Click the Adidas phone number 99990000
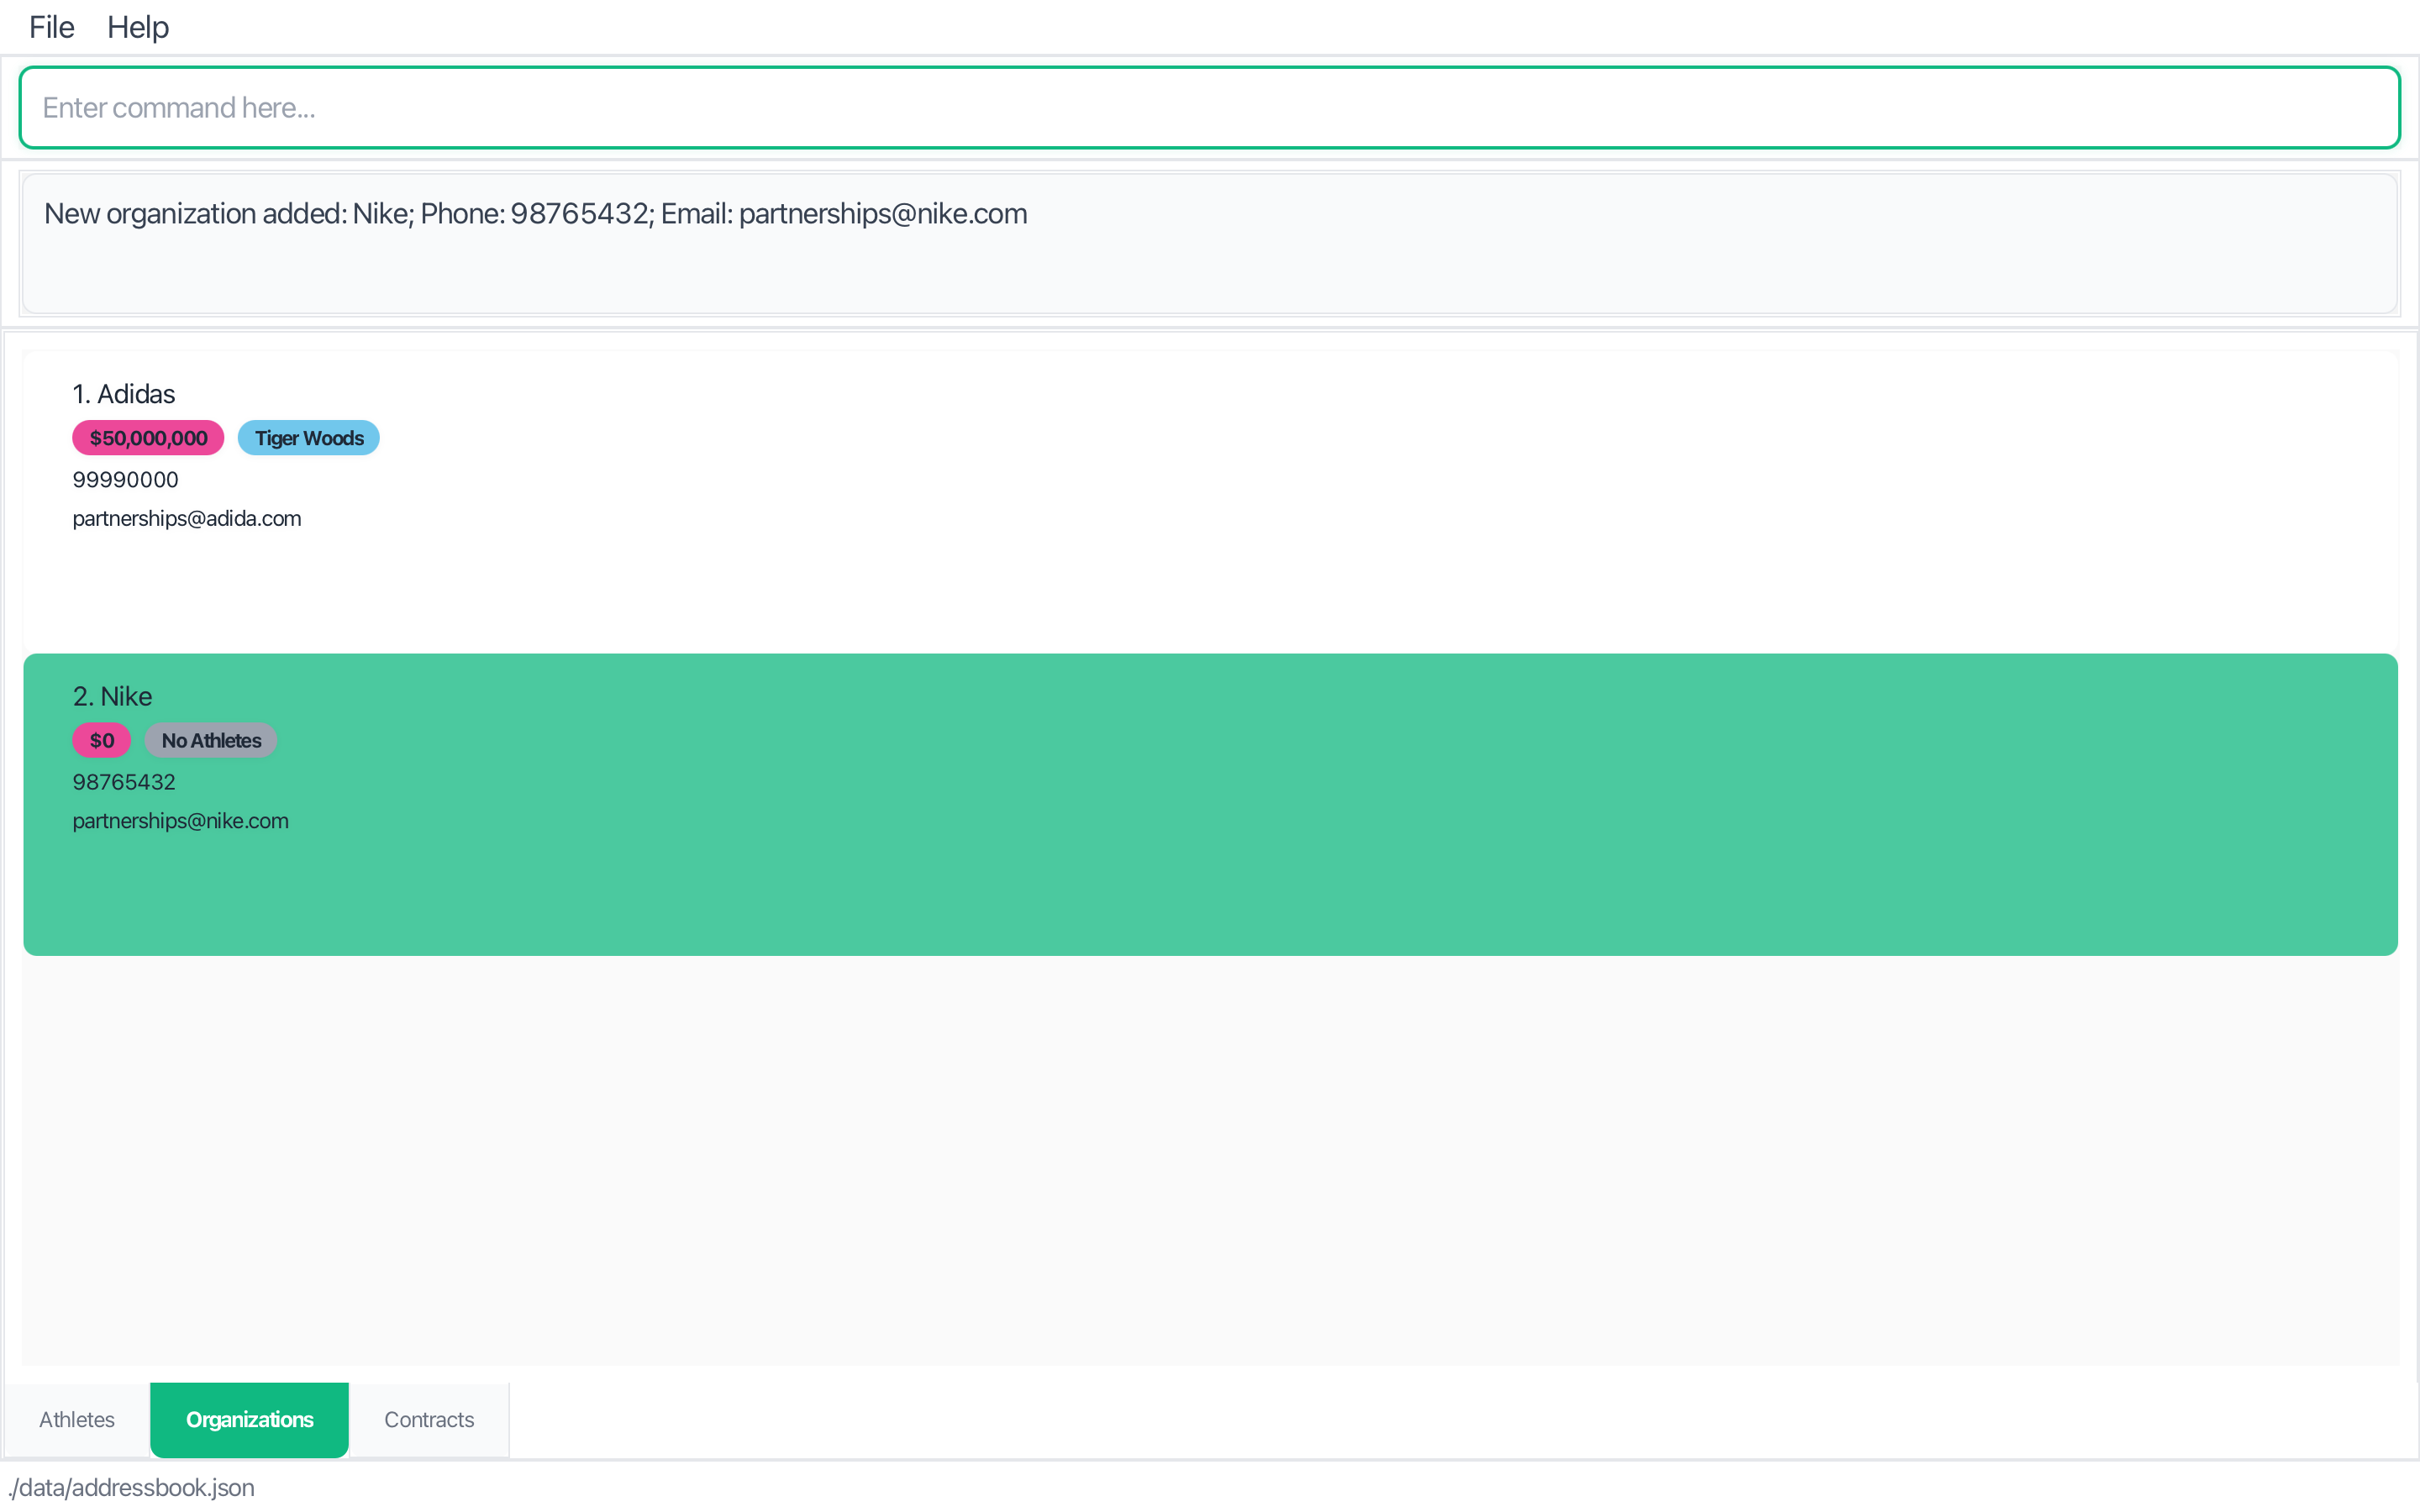 [126, 480]
